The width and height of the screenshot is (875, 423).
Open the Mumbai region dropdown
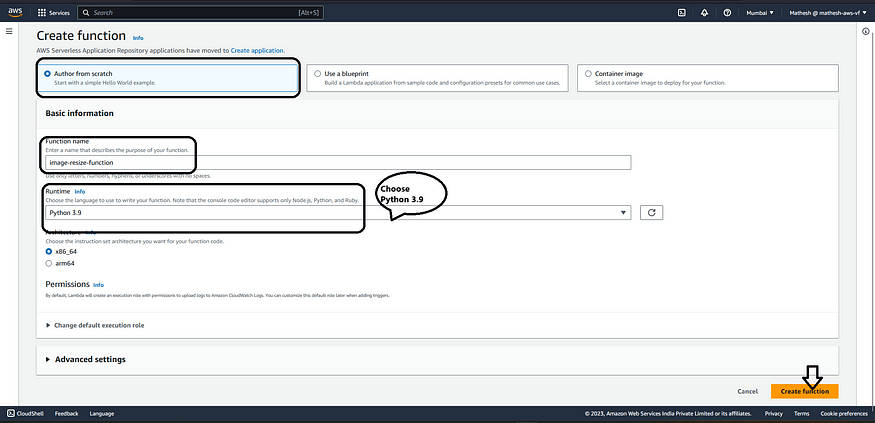[759, 12]
